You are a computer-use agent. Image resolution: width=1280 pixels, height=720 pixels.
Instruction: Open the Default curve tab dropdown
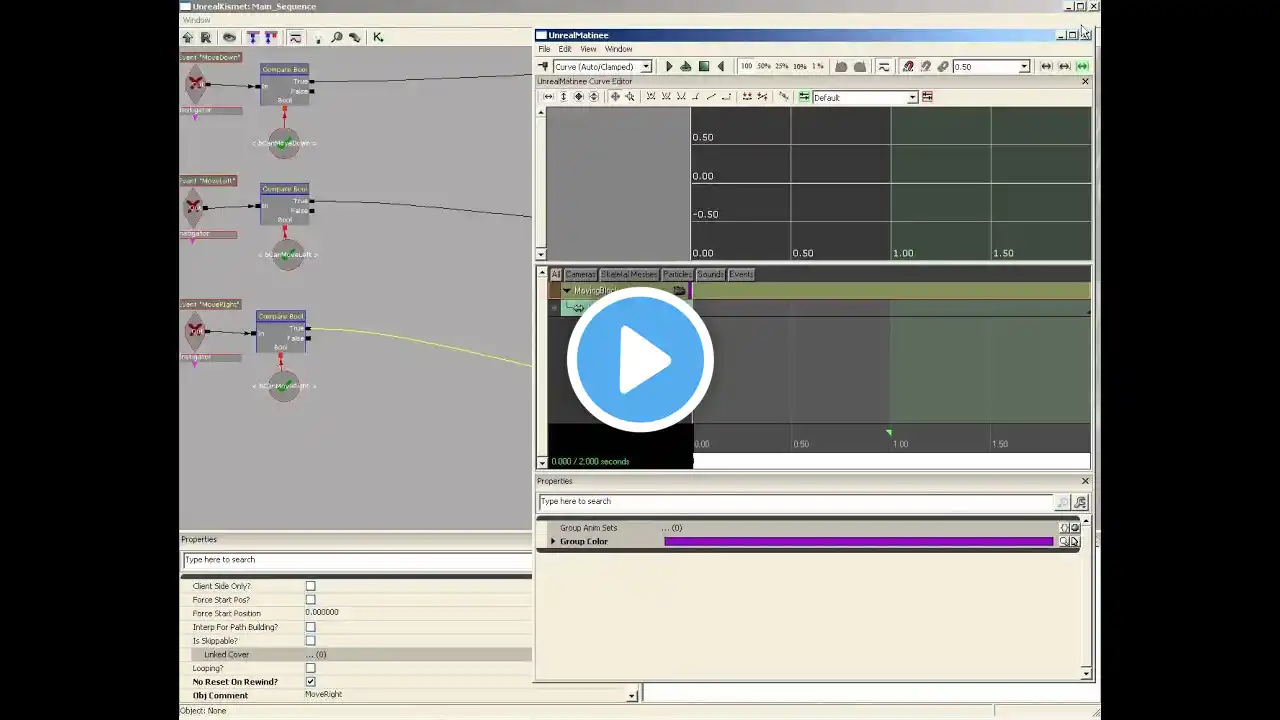coord(912,97)
